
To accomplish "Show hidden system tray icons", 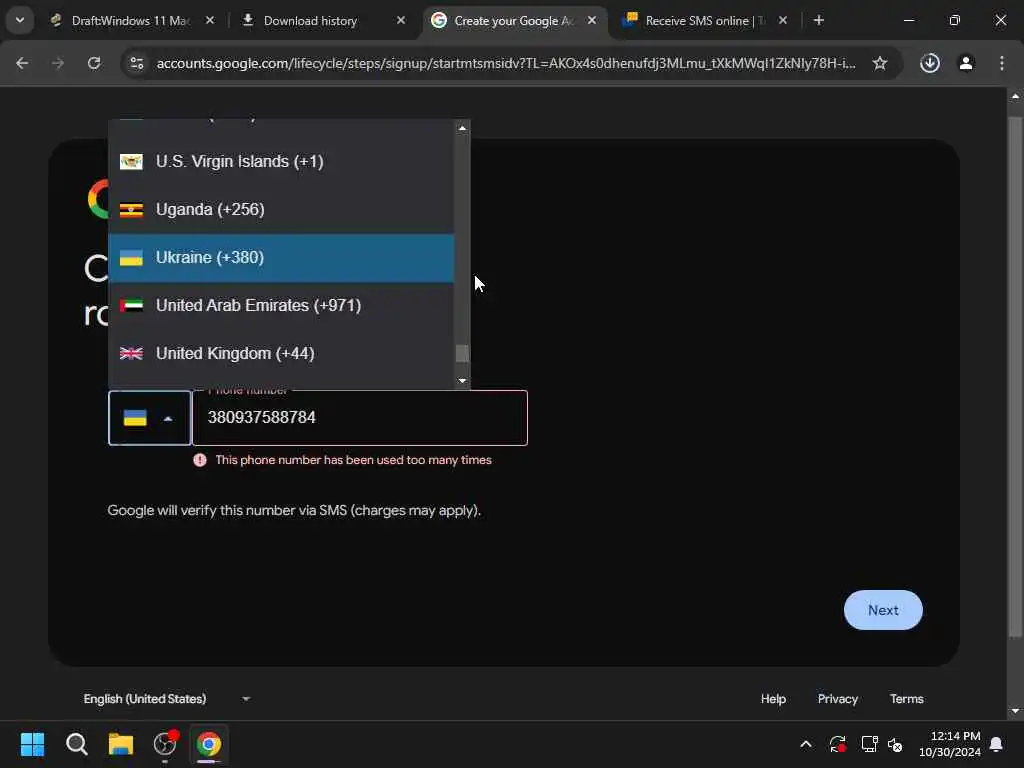I will 806,744.
